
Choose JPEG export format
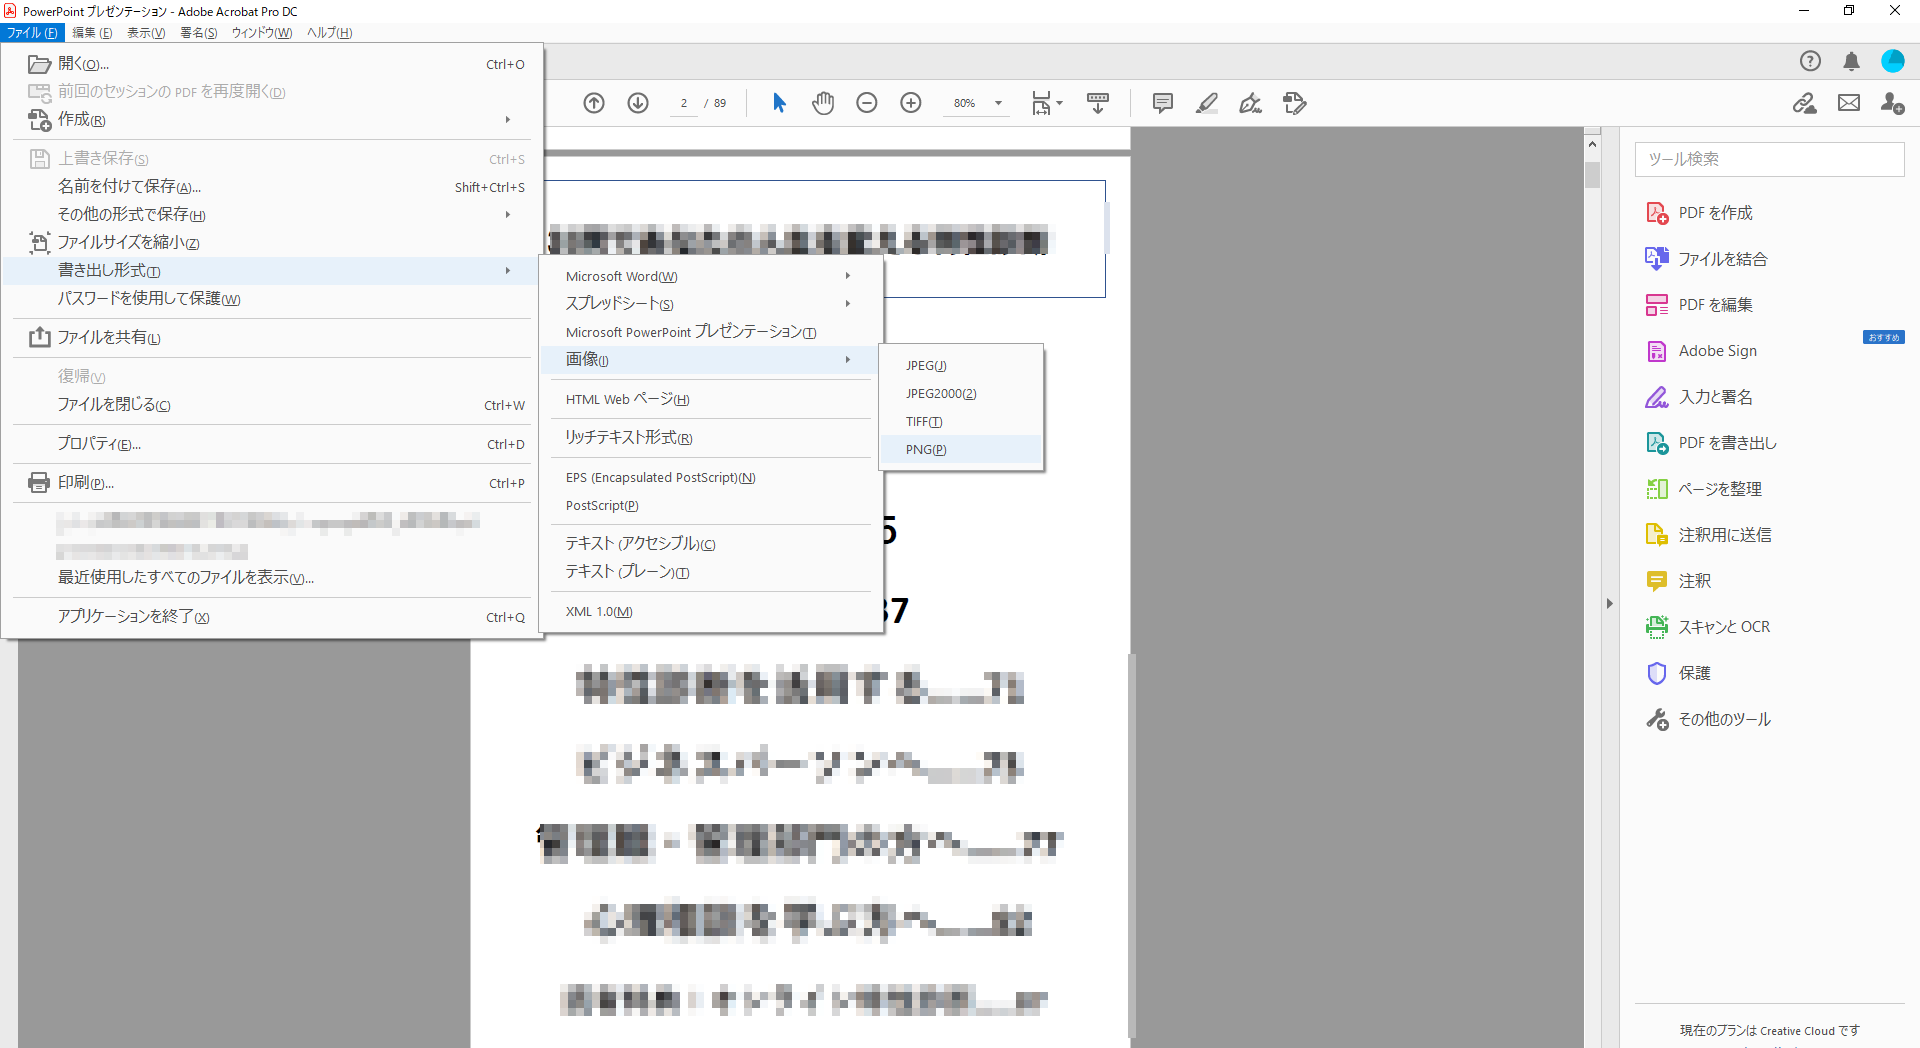pyautogui.click(x=960, y=366)
